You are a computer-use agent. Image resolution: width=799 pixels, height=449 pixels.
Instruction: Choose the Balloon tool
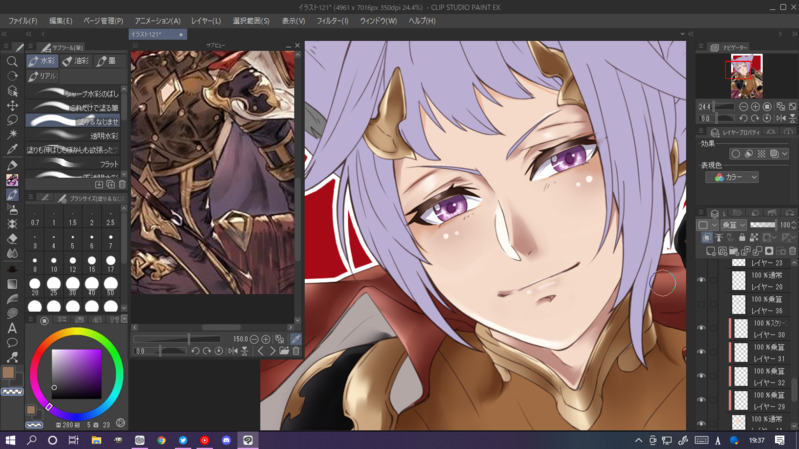(x=12, y=342)
